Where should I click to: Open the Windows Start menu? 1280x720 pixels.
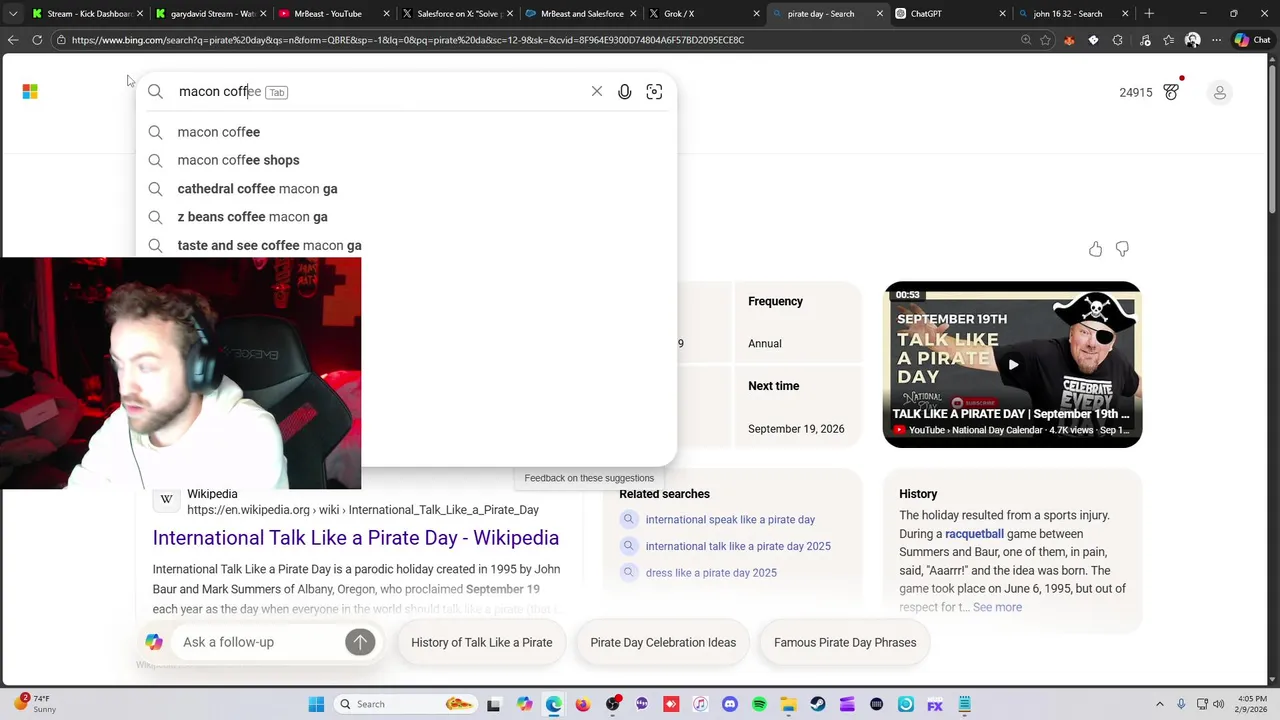316,704
